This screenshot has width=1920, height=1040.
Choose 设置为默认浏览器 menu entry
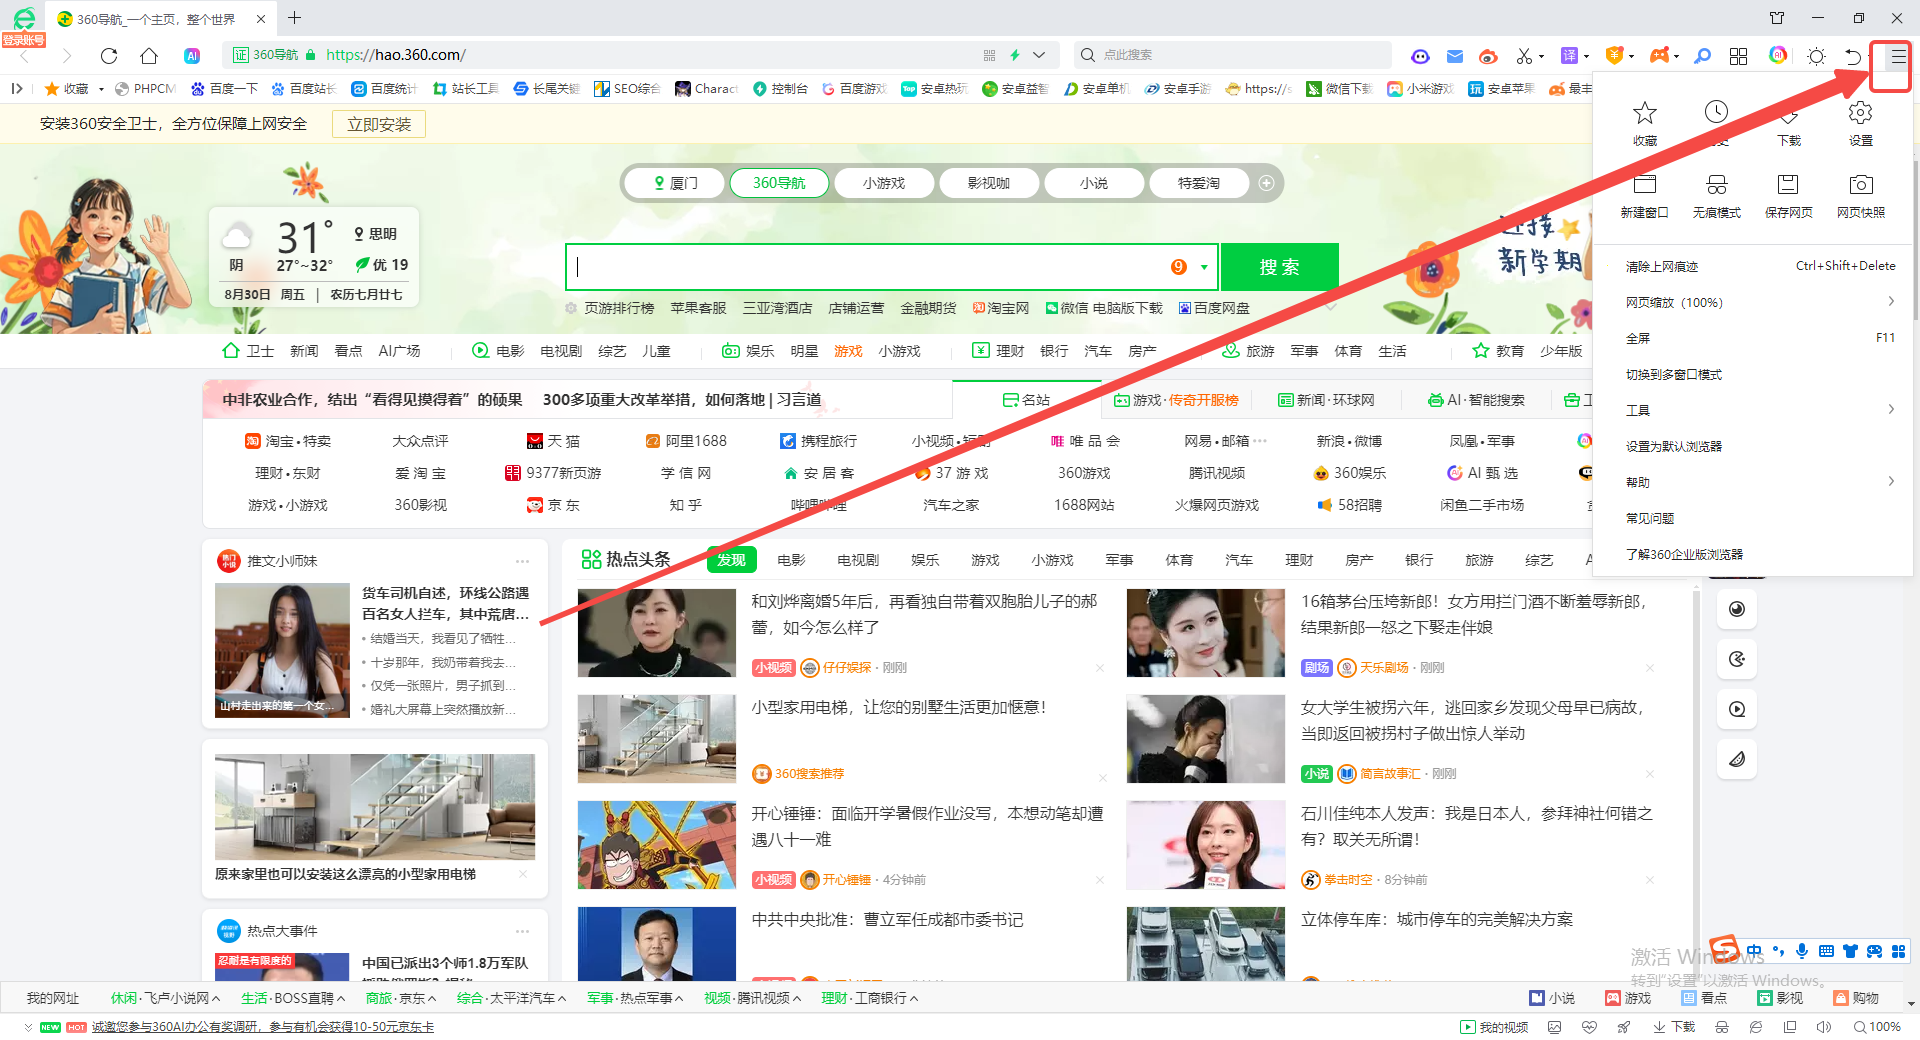tap(1753, 446)
